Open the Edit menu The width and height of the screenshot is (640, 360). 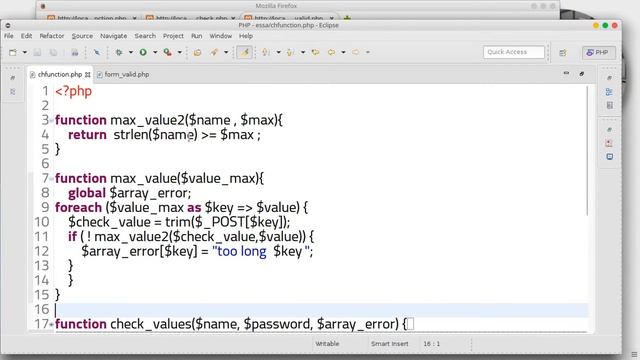[x=27, y=36]
